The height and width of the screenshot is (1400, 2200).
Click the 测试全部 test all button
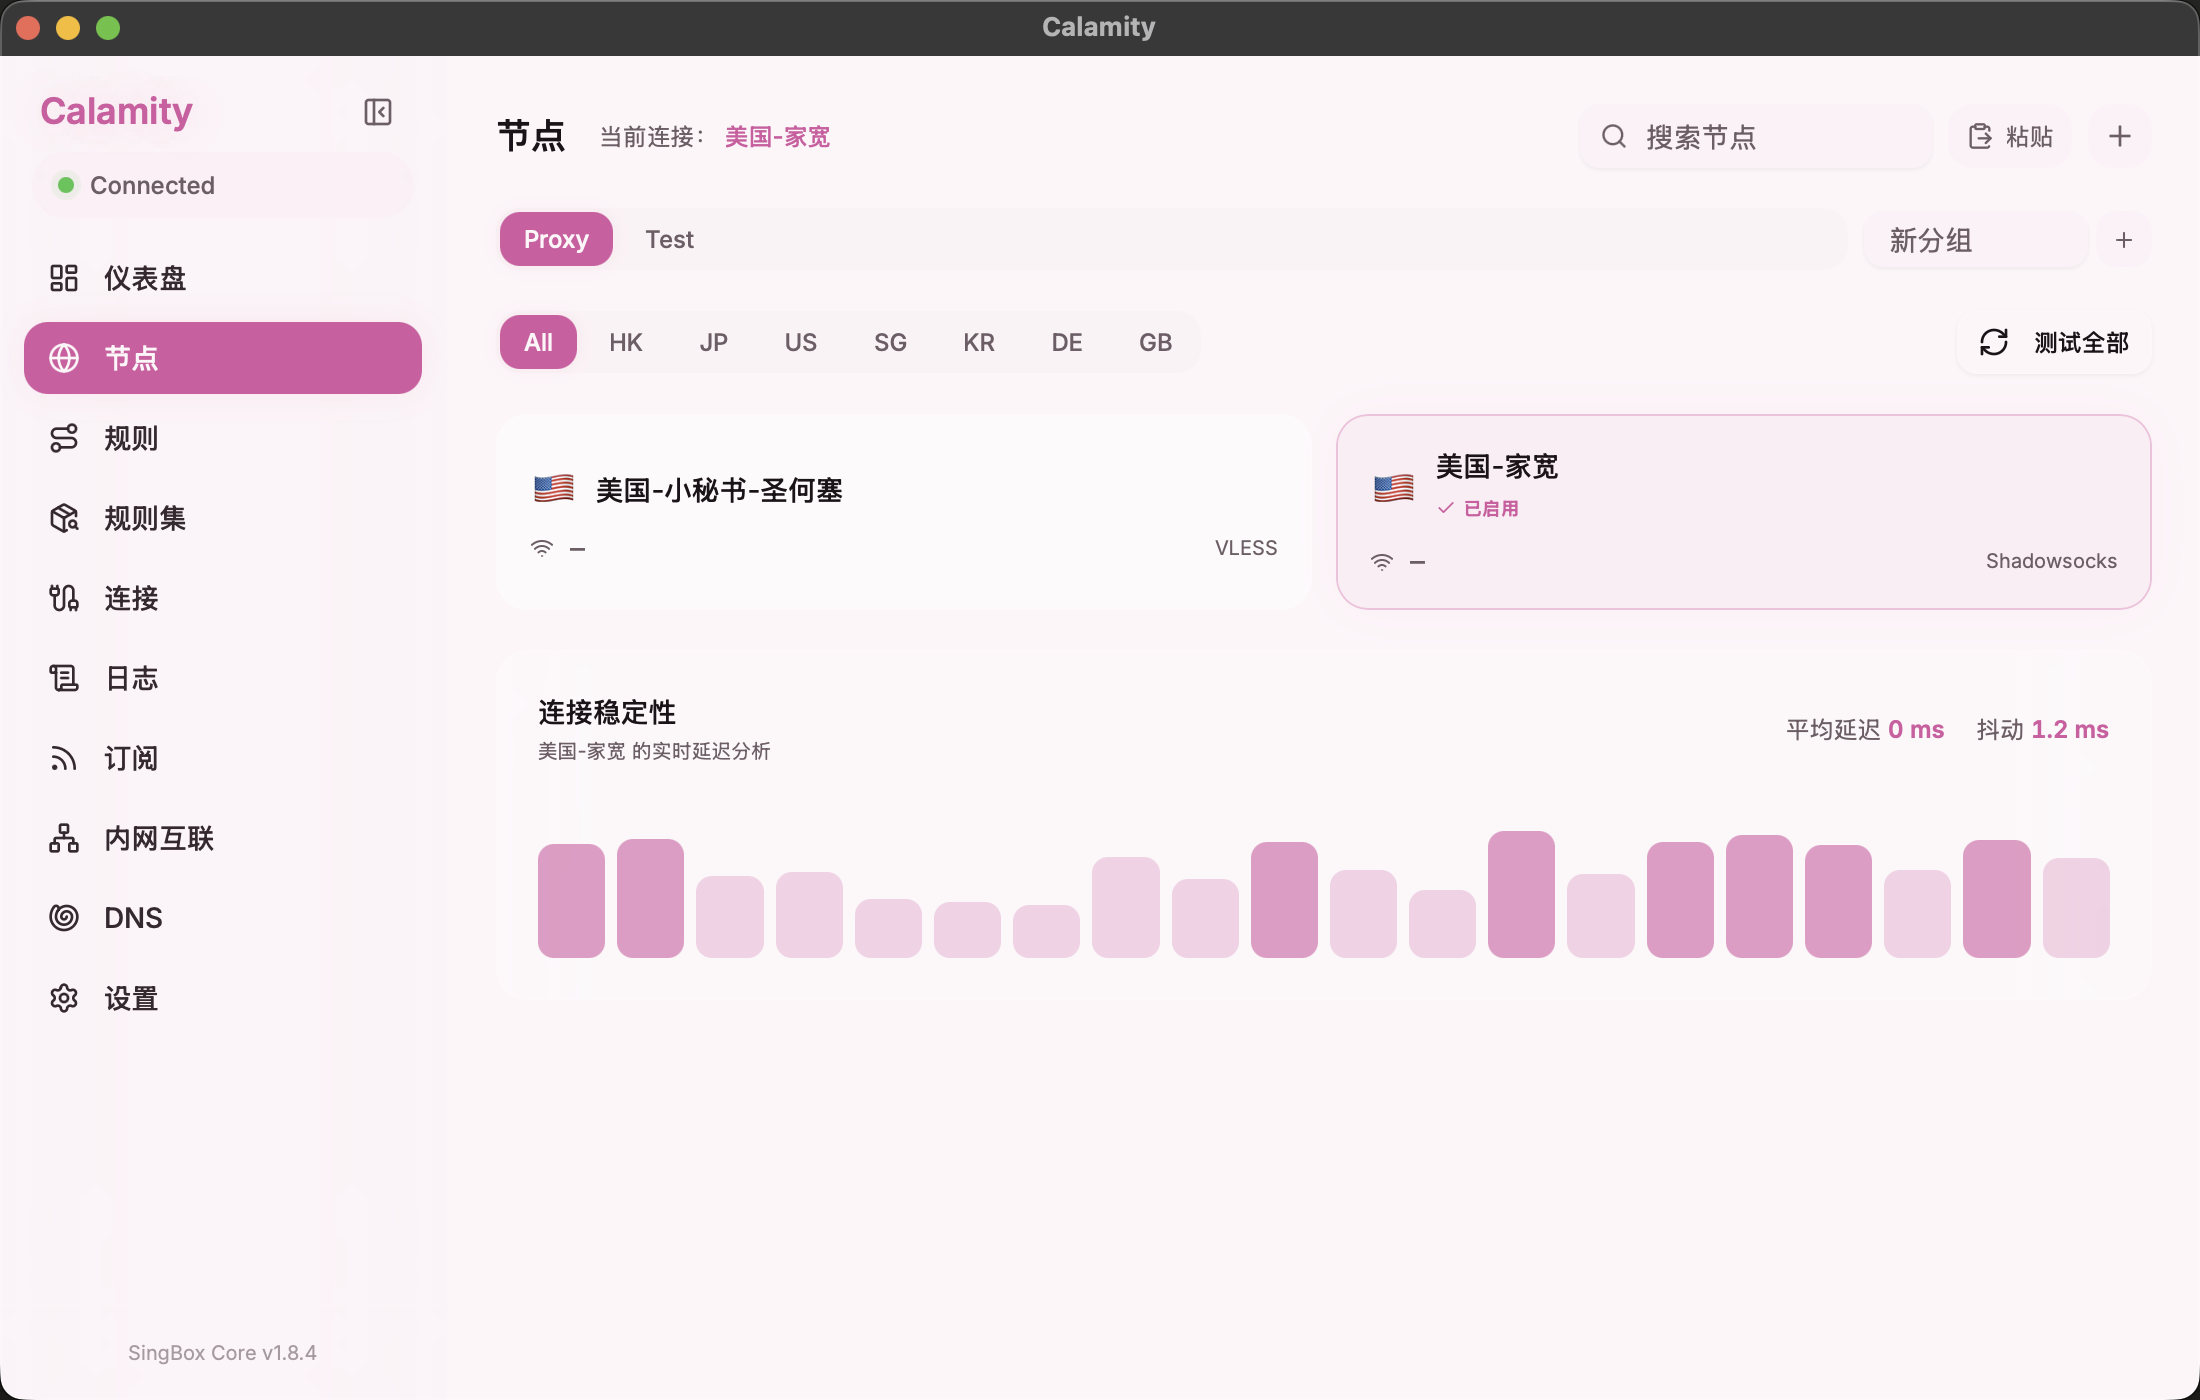pyautogui.click(x=2054, y=343)
